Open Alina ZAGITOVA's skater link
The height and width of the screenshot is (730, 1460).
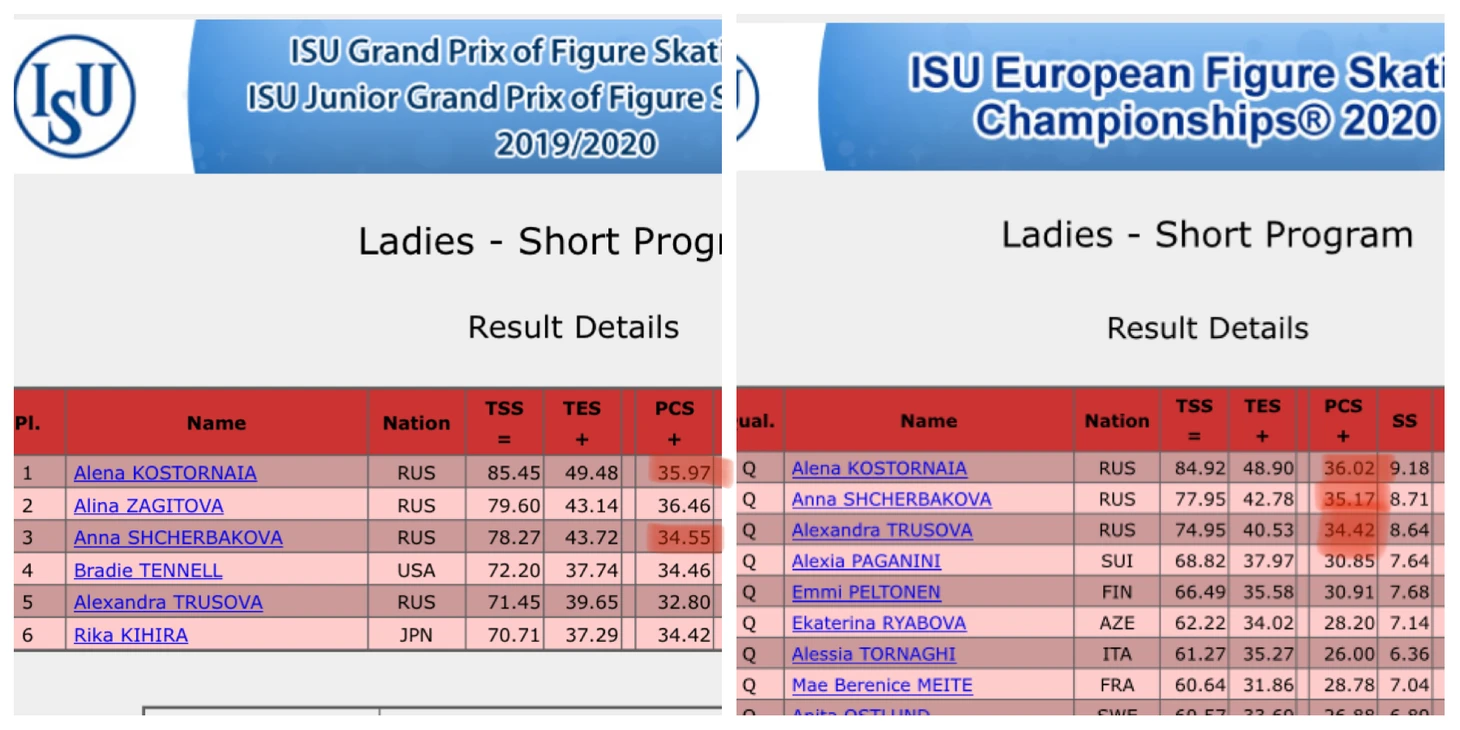(148, 506)
